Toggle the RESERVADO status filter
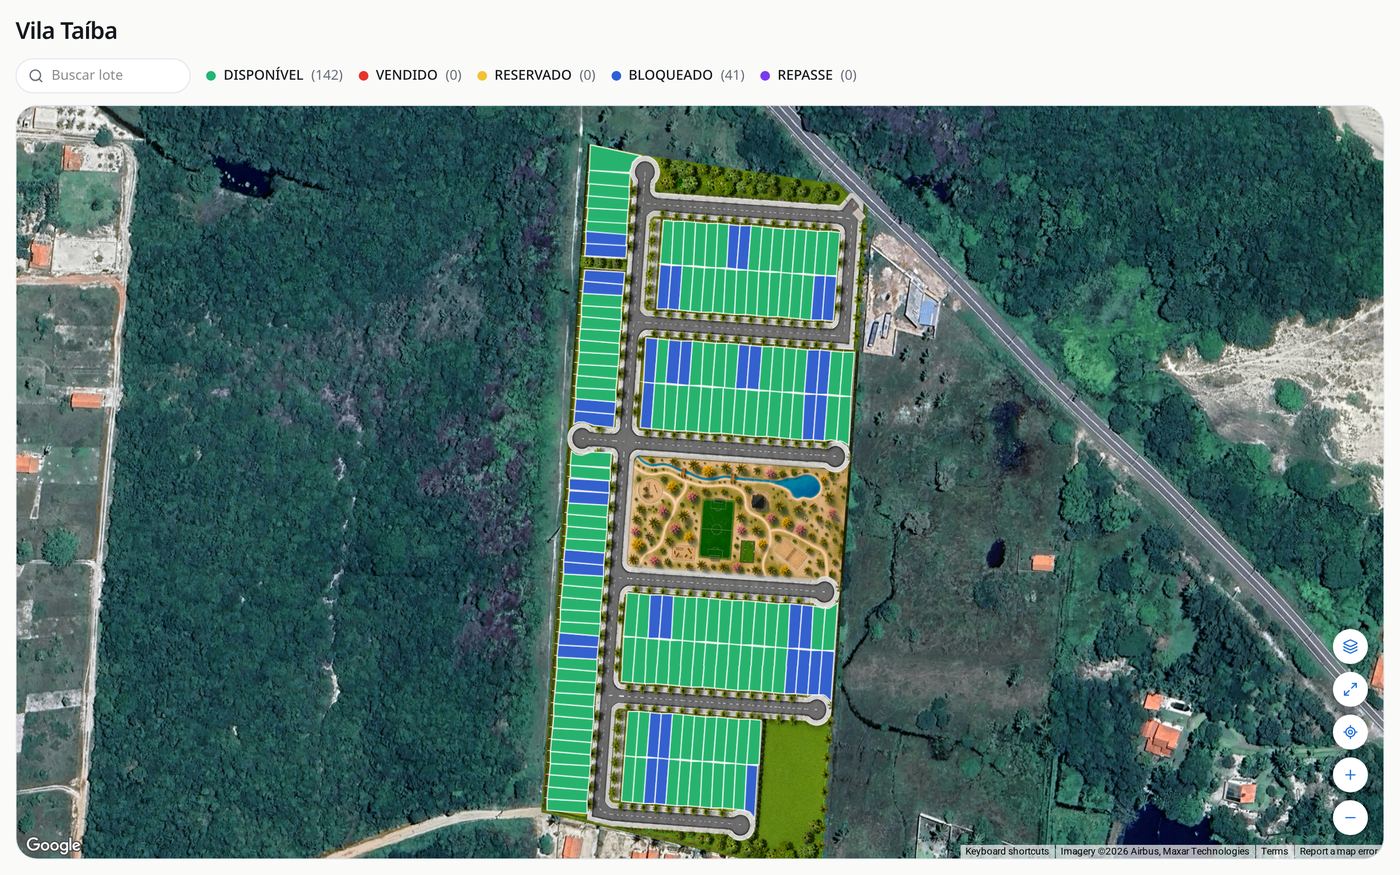1400x875 pixels. (536, 75)
